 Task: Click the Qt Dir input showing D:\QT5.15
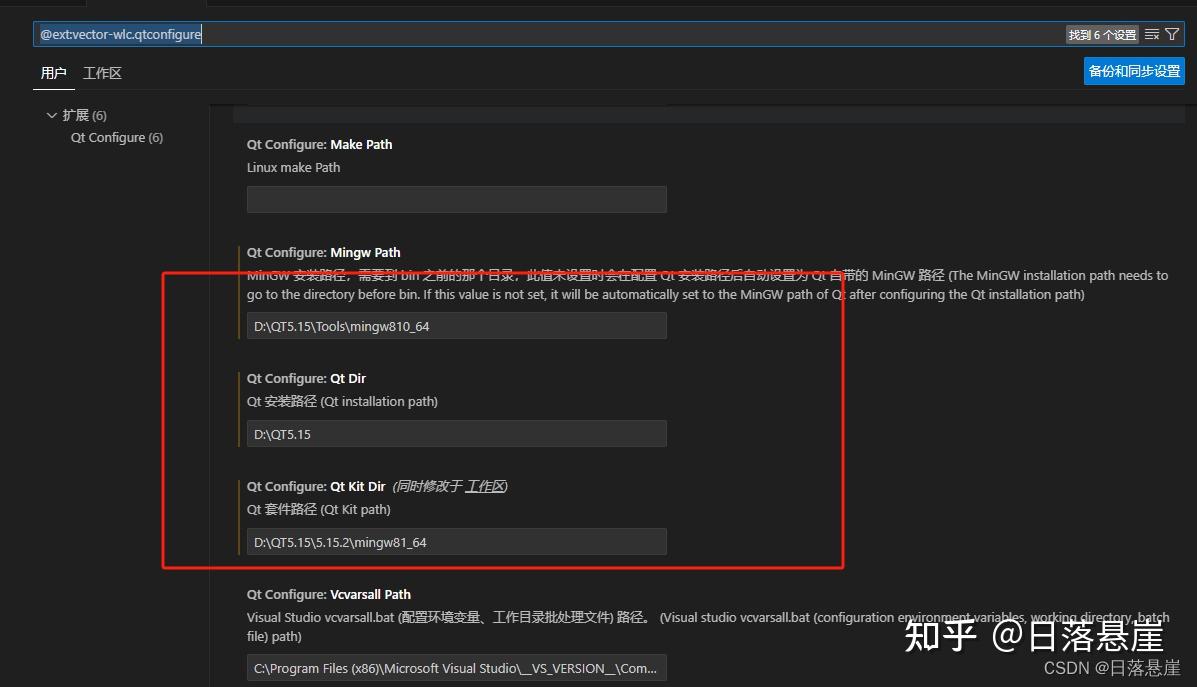[x=456, y=433]
